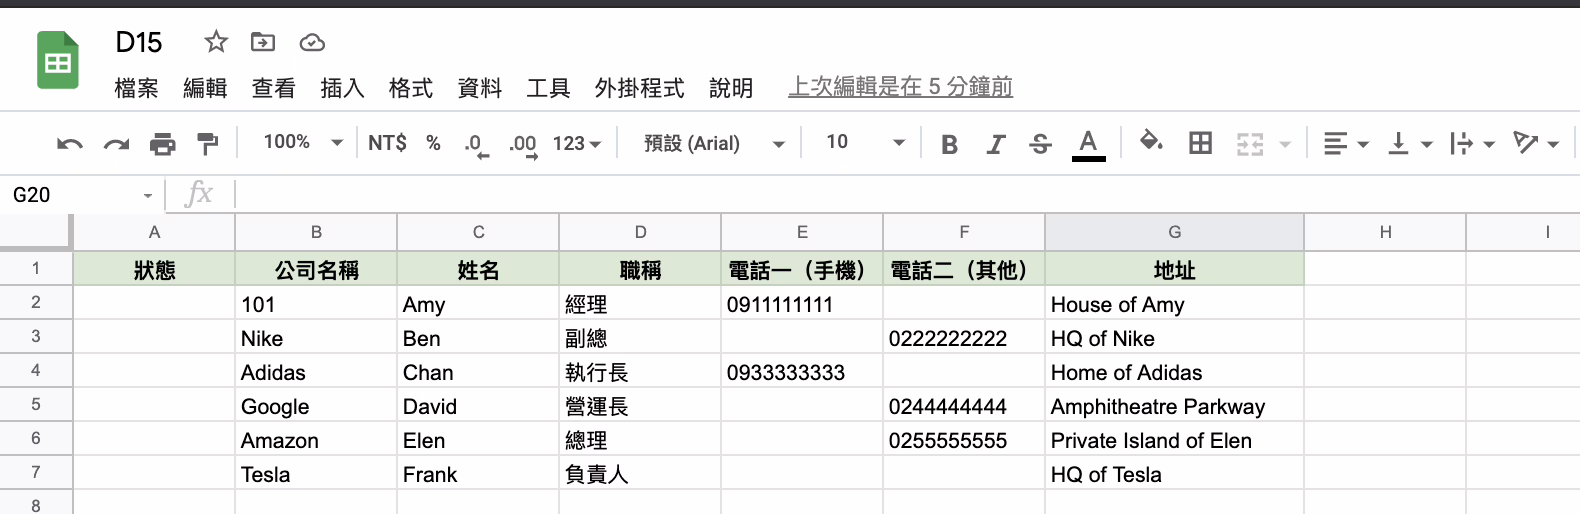This screenshot has height=514, width=1580.
Task: Select the 公司名稱 header cell
Action: pyautogui.click(x=316, y=269)
